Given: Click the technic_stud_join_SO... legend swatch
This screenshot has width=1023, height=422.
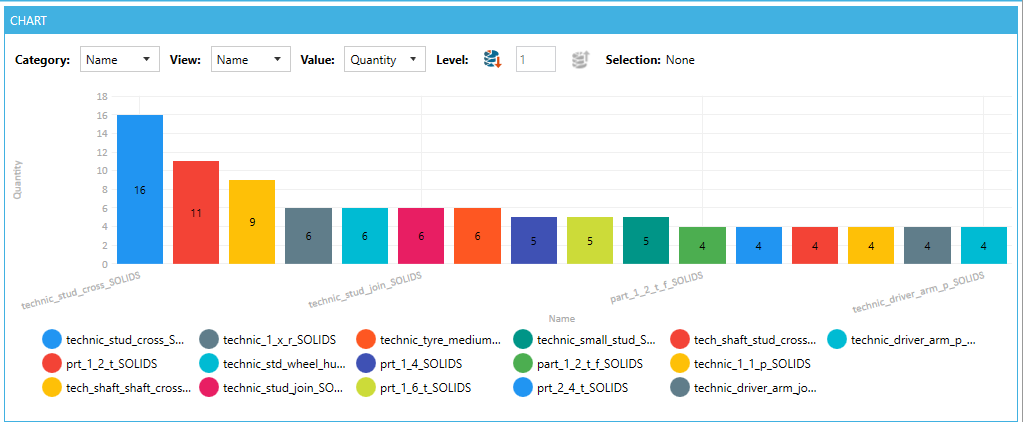Looking at the screenshot, I should click(x=209, y=388).
